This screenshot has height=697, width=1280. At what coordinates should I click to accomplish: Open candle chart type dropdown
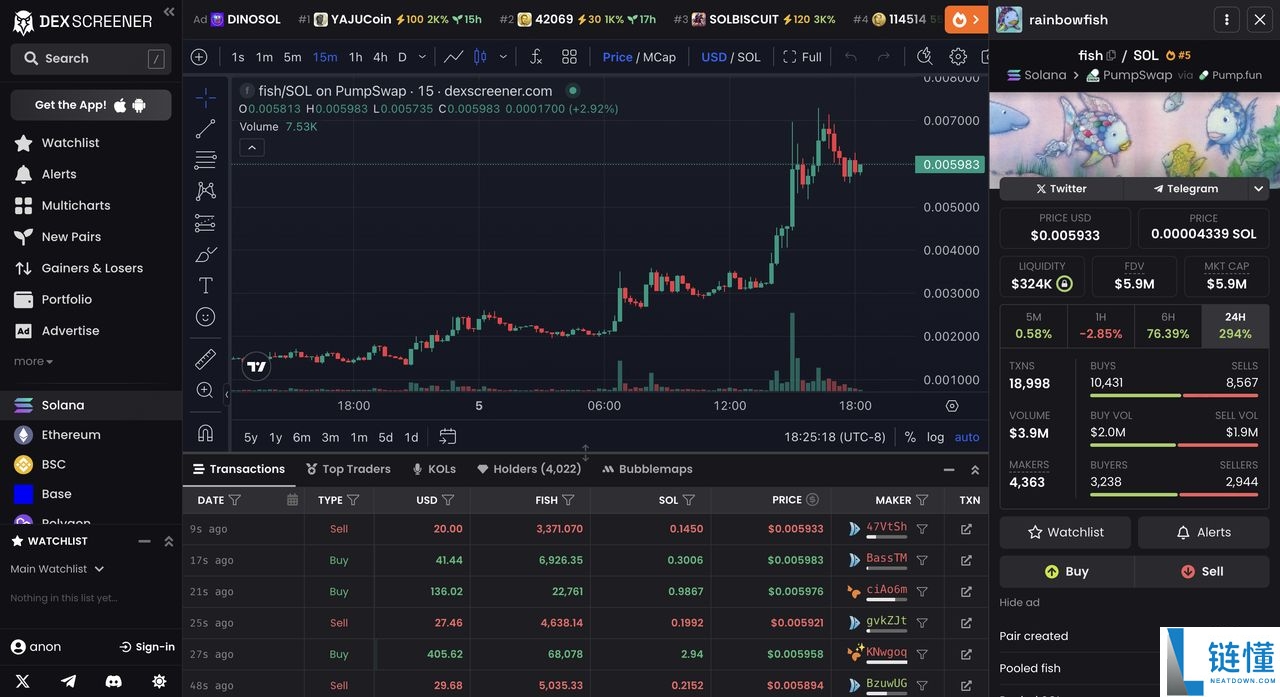pyautogui.click(x=502, y=57)
